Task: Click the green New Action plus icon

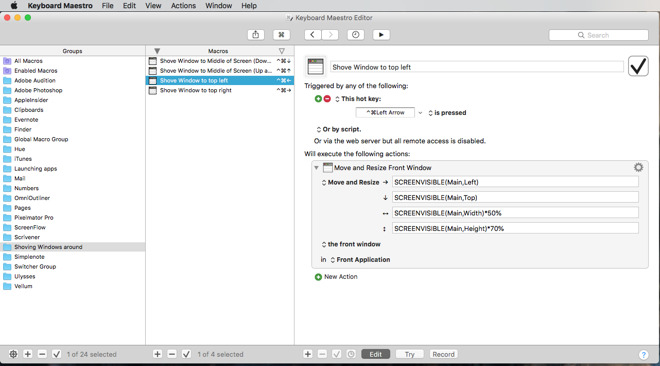Action: click(318, 277)
